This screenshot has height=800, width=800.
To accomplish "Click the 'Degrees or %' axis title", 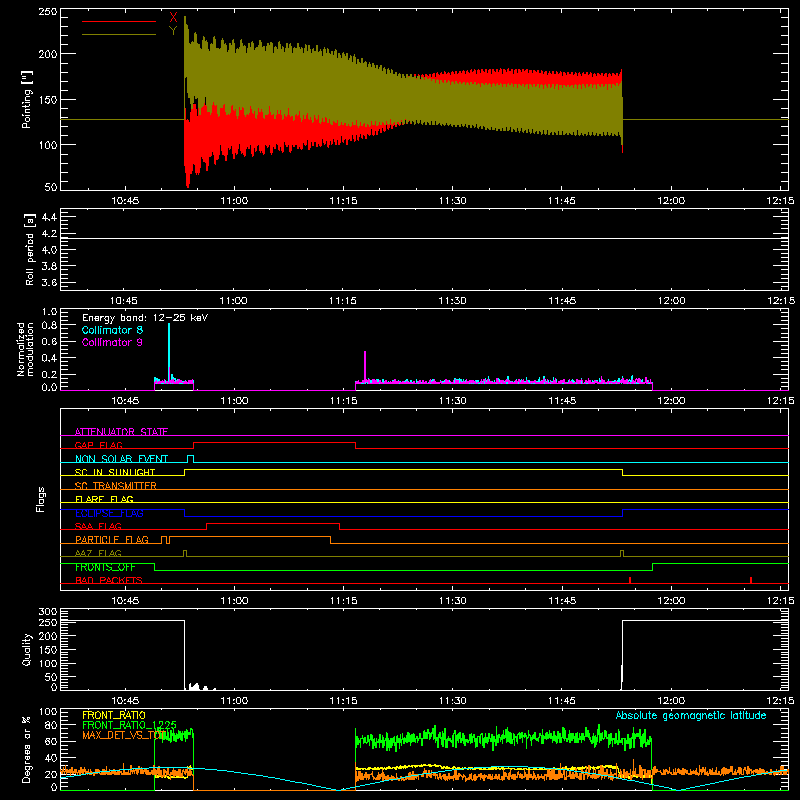I will tap(27, 749).
